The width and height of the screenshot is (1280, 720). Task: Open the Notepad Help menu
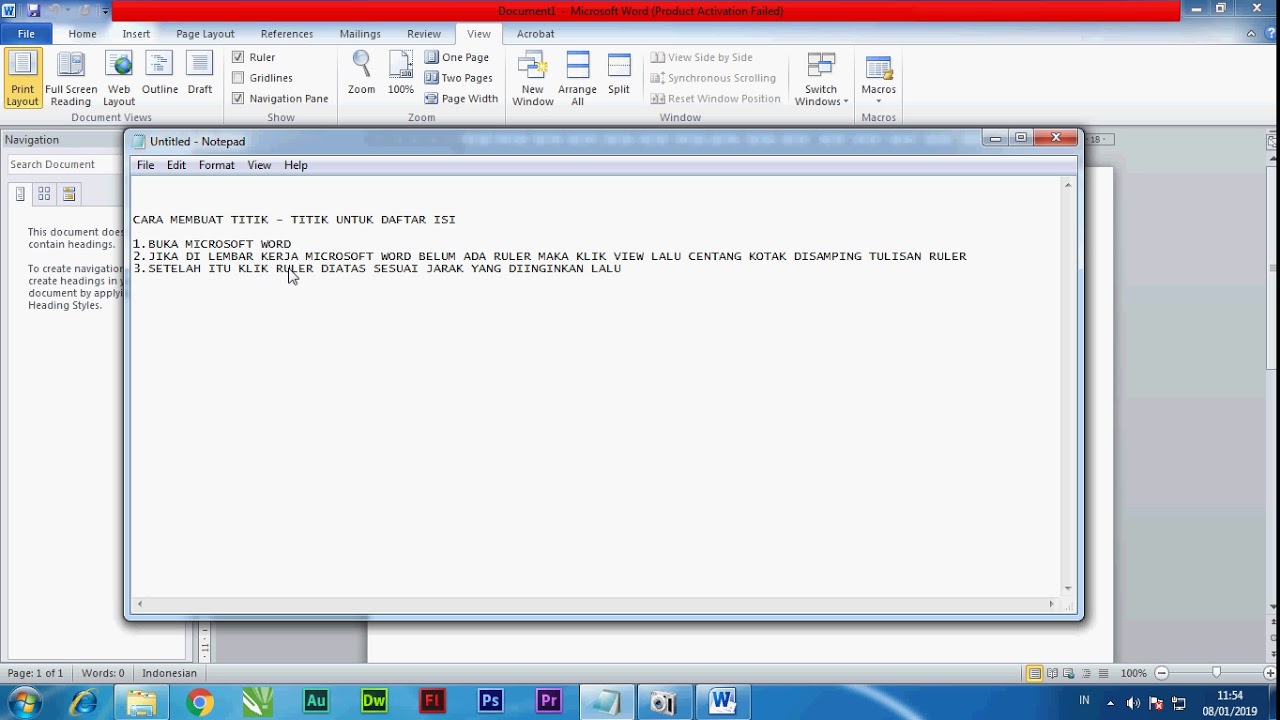[295, 165]
